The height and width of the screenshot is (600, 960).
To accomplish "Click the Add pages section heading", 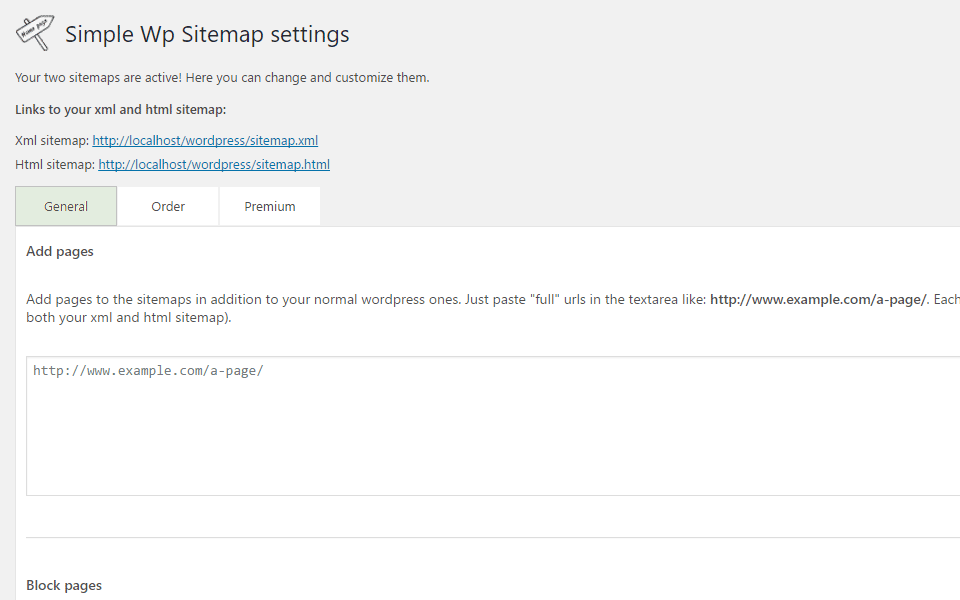I will [x=60, y=252].
